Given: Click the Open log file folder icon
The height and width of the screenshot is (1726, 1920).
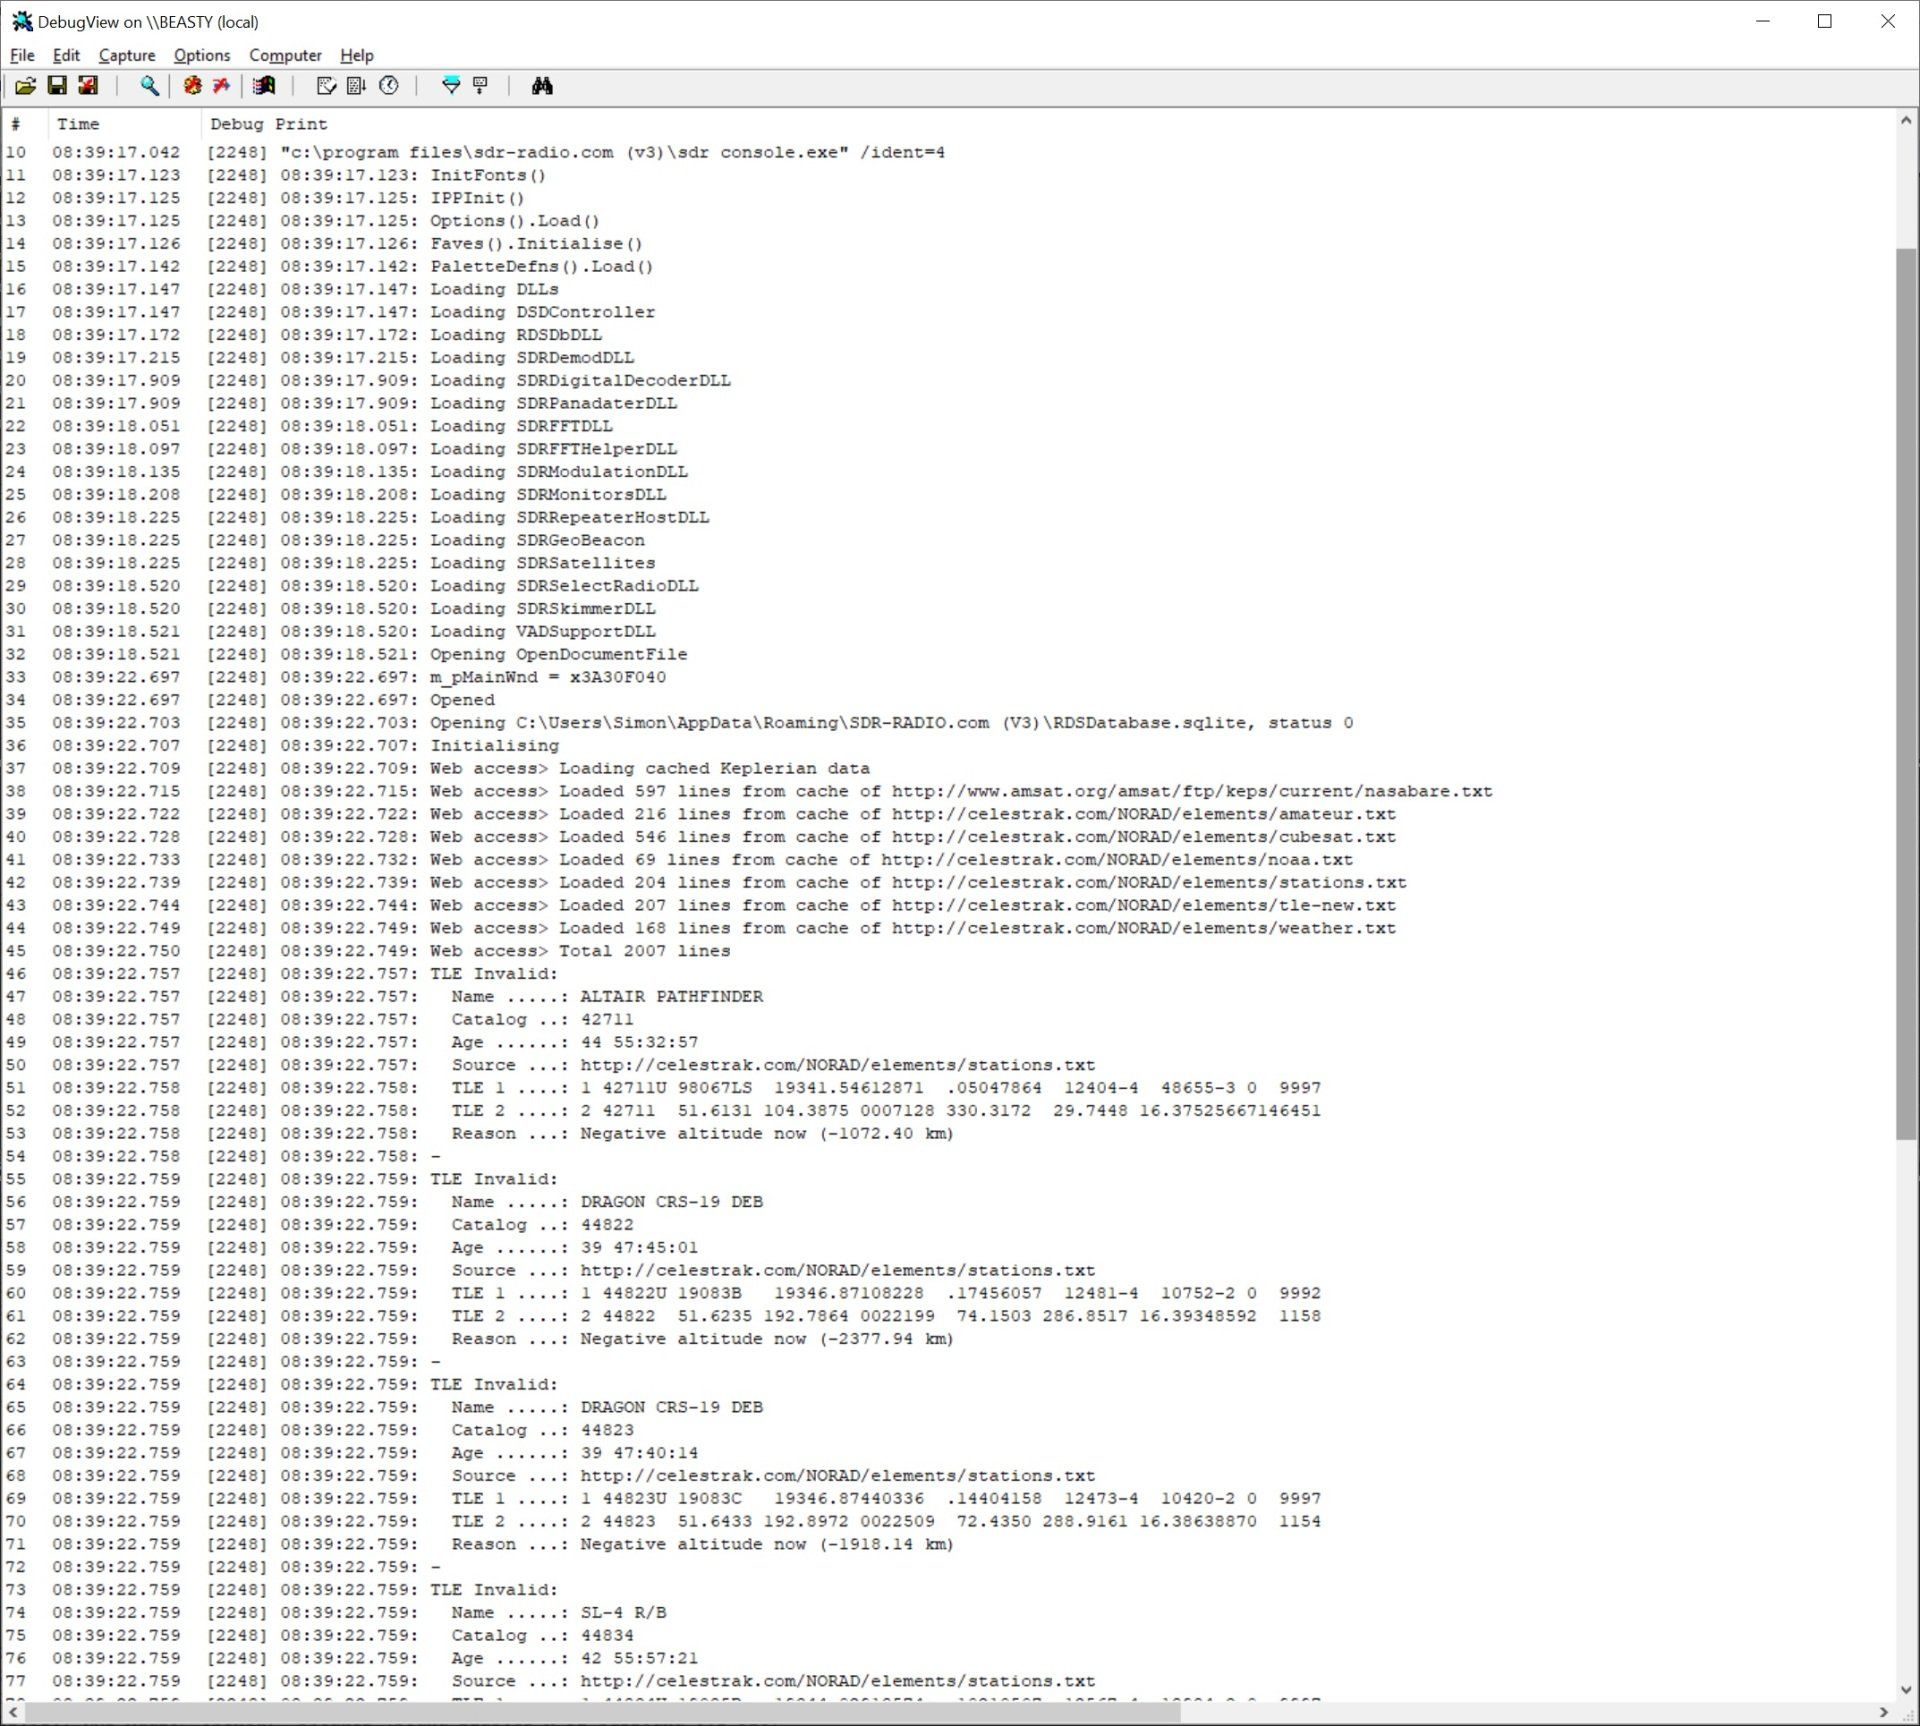Looking at the screenshot, I should (25, 86).
